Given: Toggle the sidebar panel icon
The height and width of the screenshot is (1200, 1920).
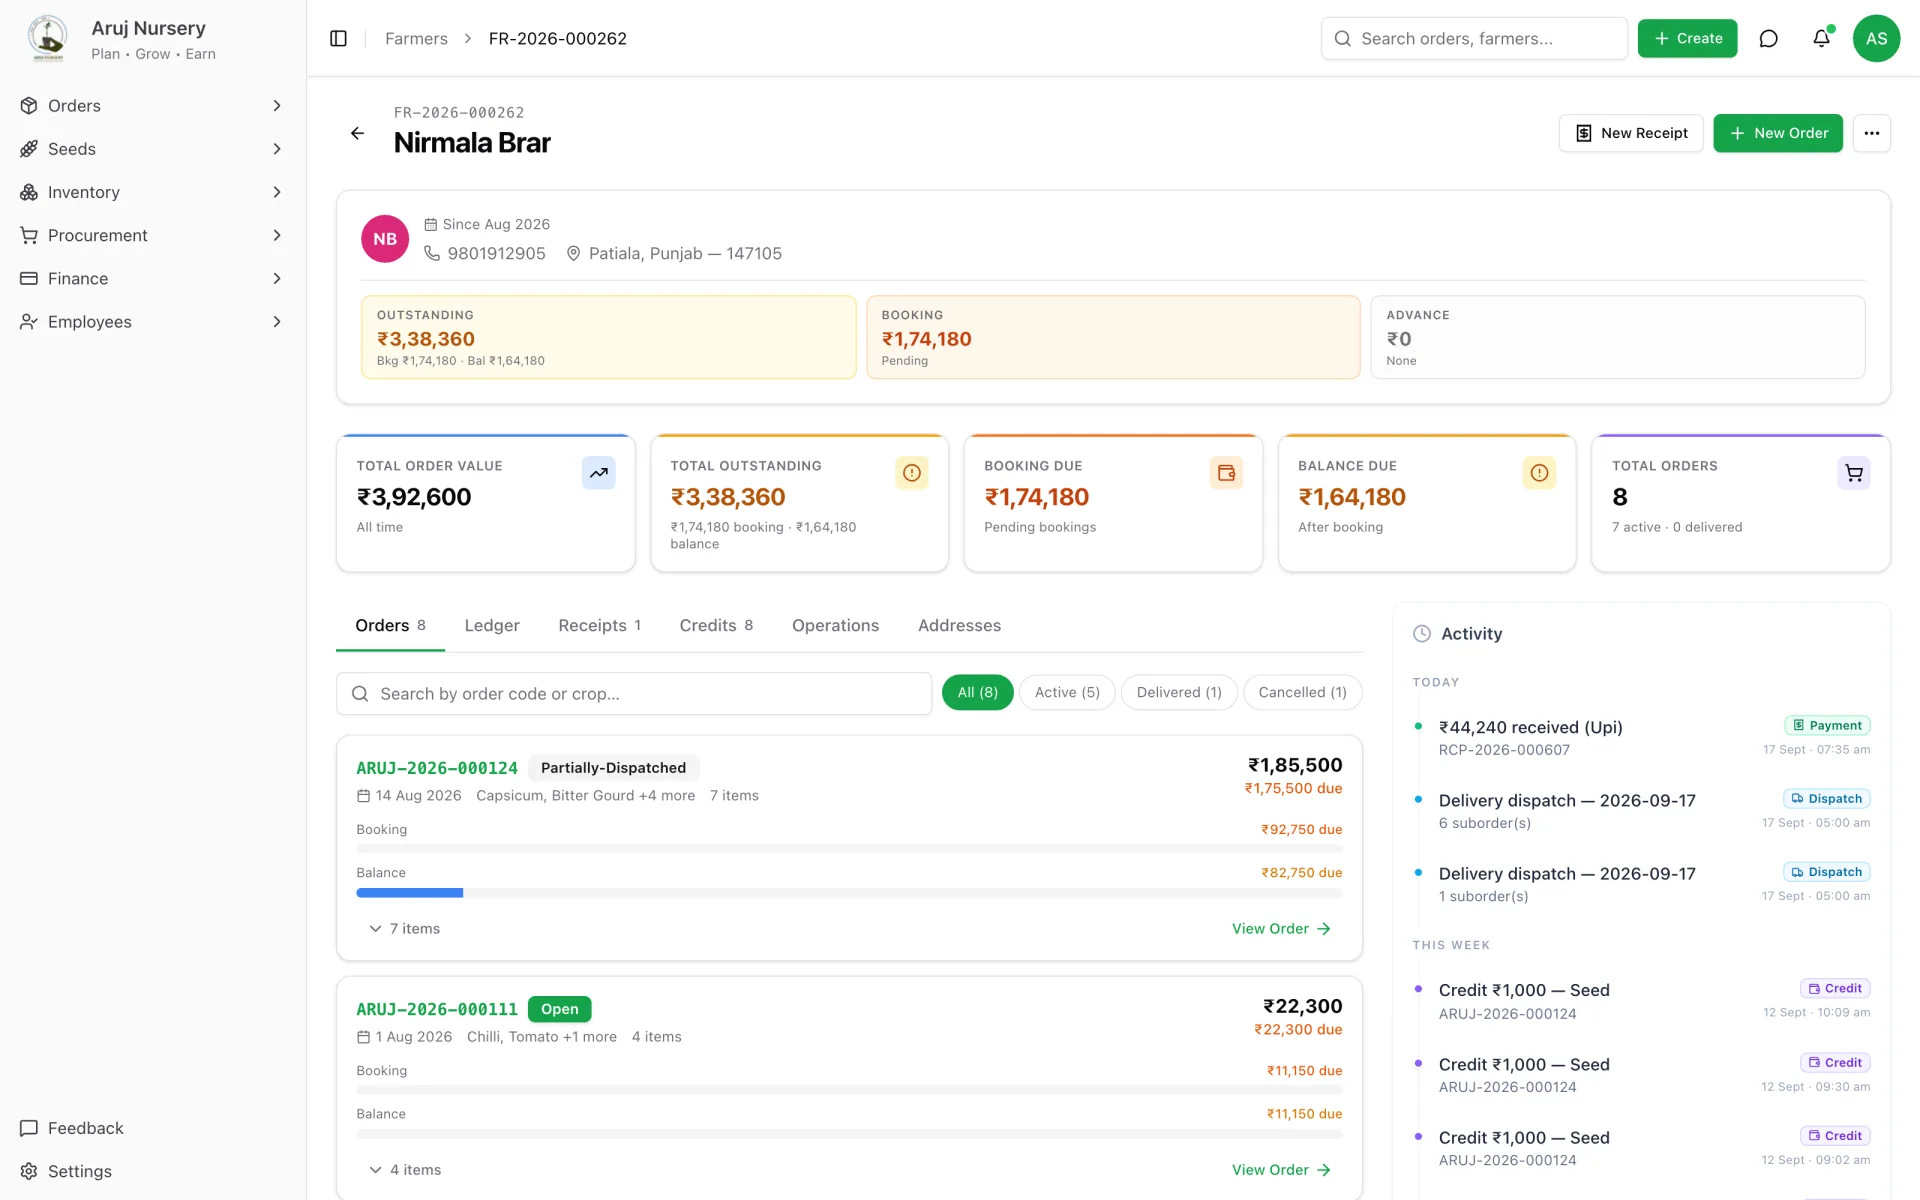Looking at the screenshot, I should pyautogui.click(x=338, y=38).
